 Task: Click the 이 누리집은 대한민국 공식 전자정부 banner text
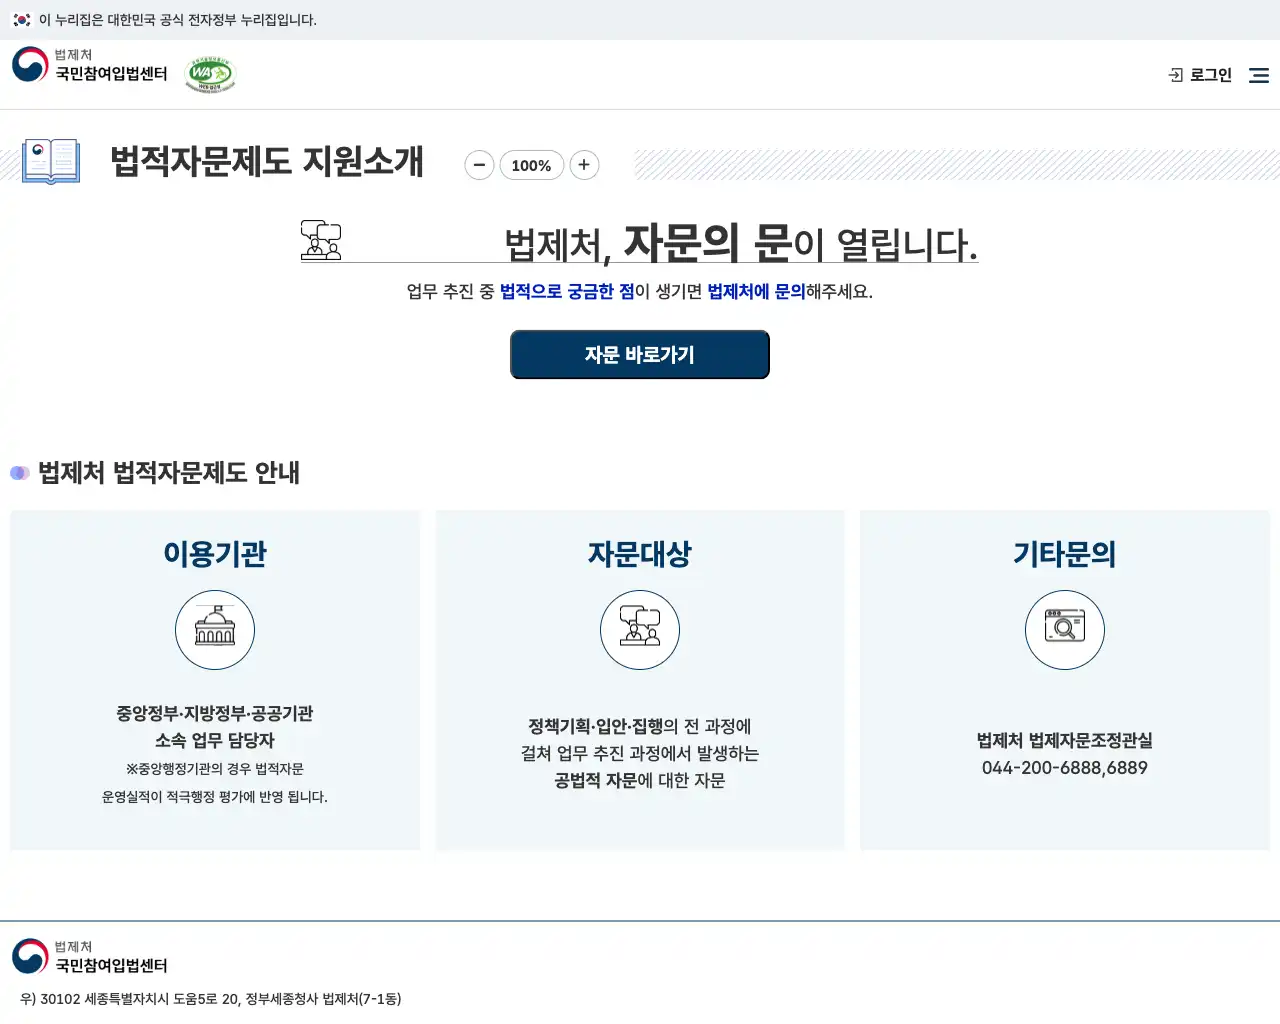178,20
